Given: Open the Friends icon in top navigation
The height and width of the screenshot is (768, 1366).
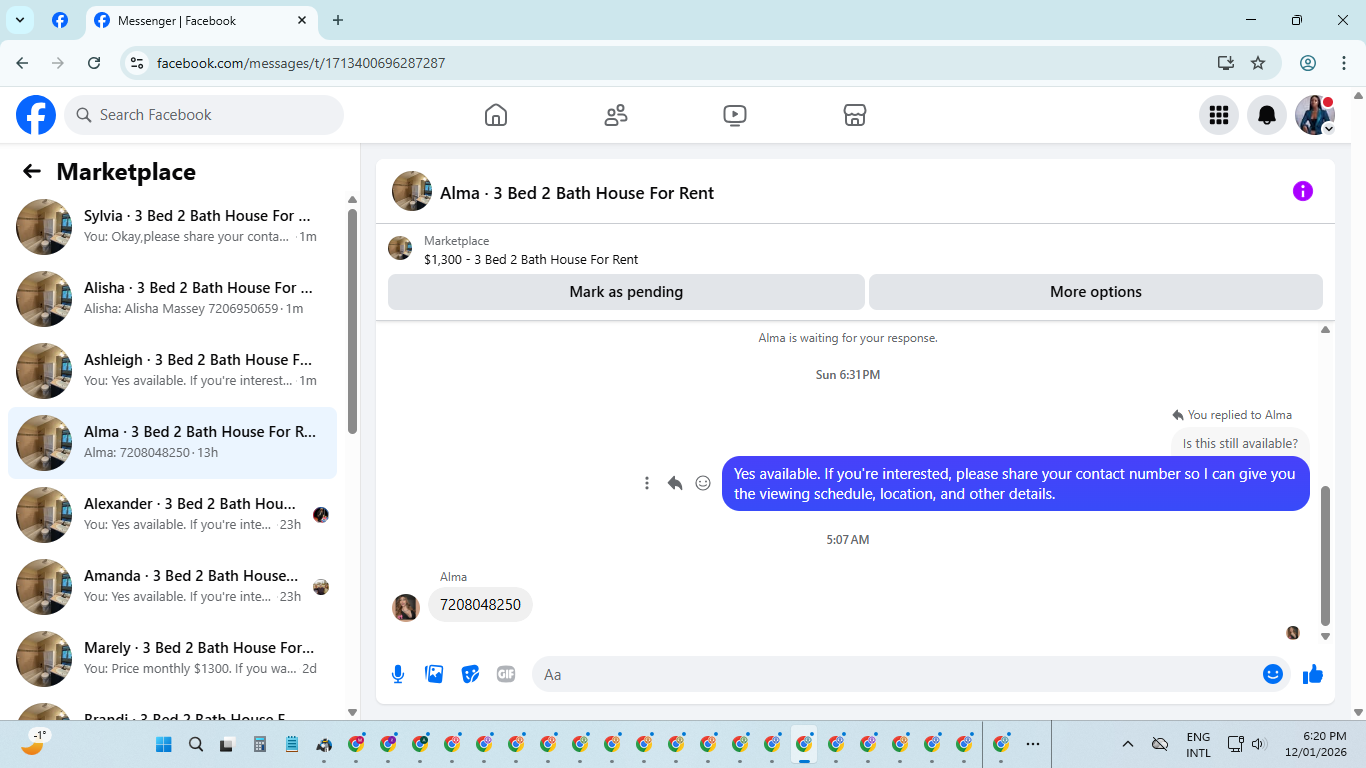Looking at the screenshot, I should (615, 115).
